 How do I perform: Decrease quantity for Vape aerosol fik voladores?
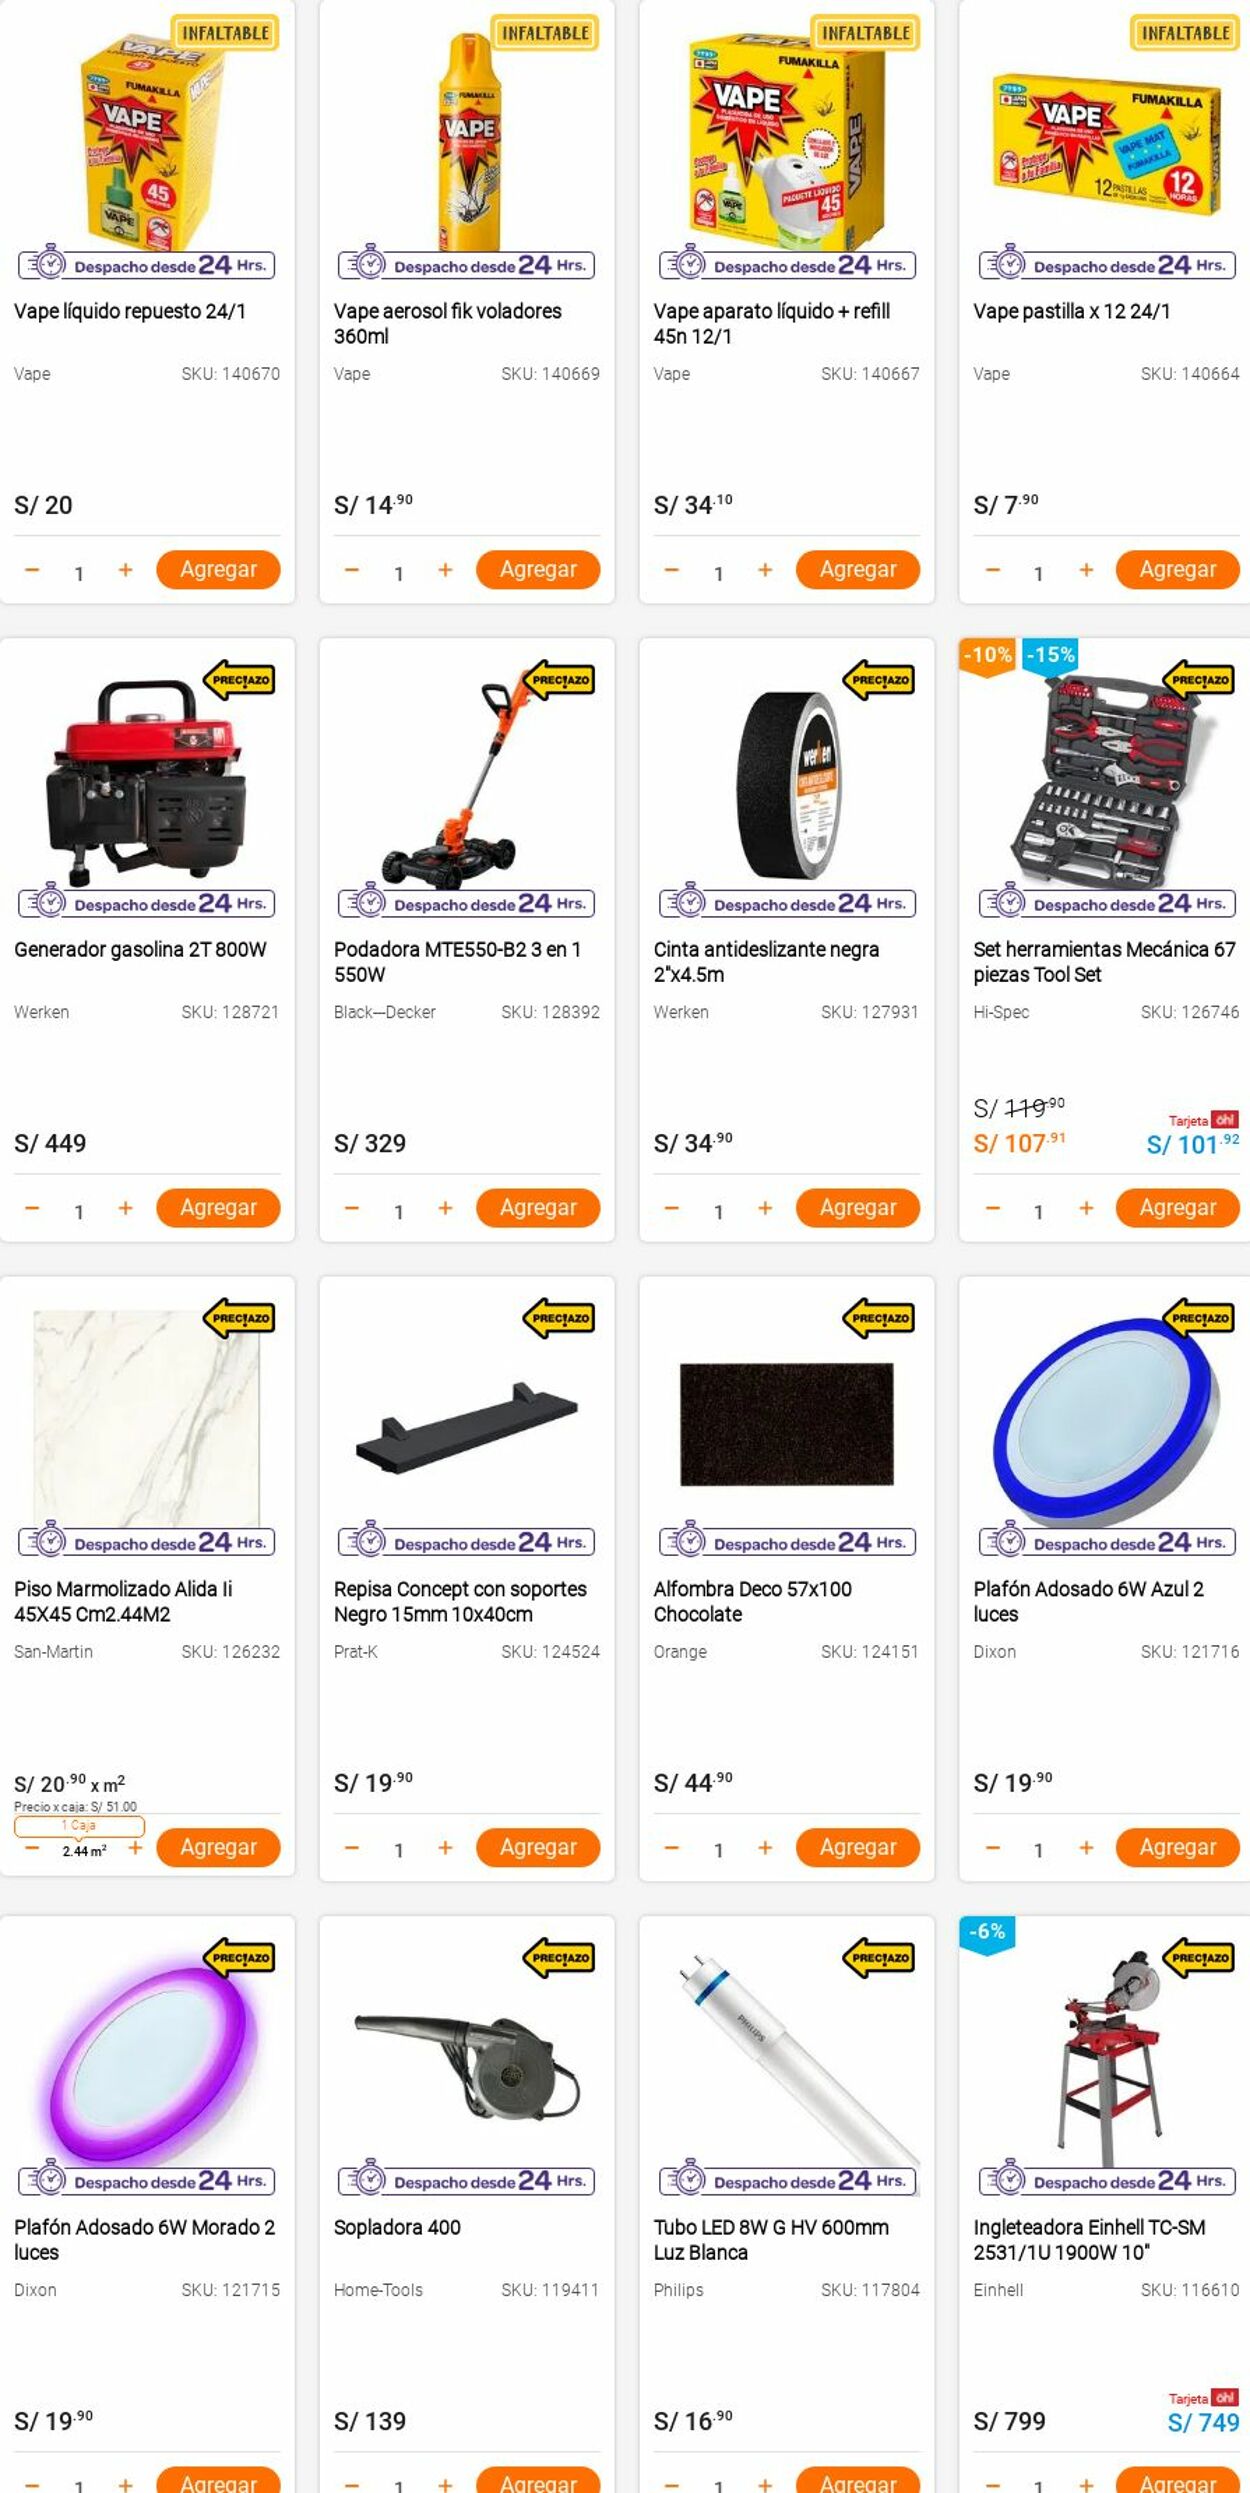[x=351, y=570]
